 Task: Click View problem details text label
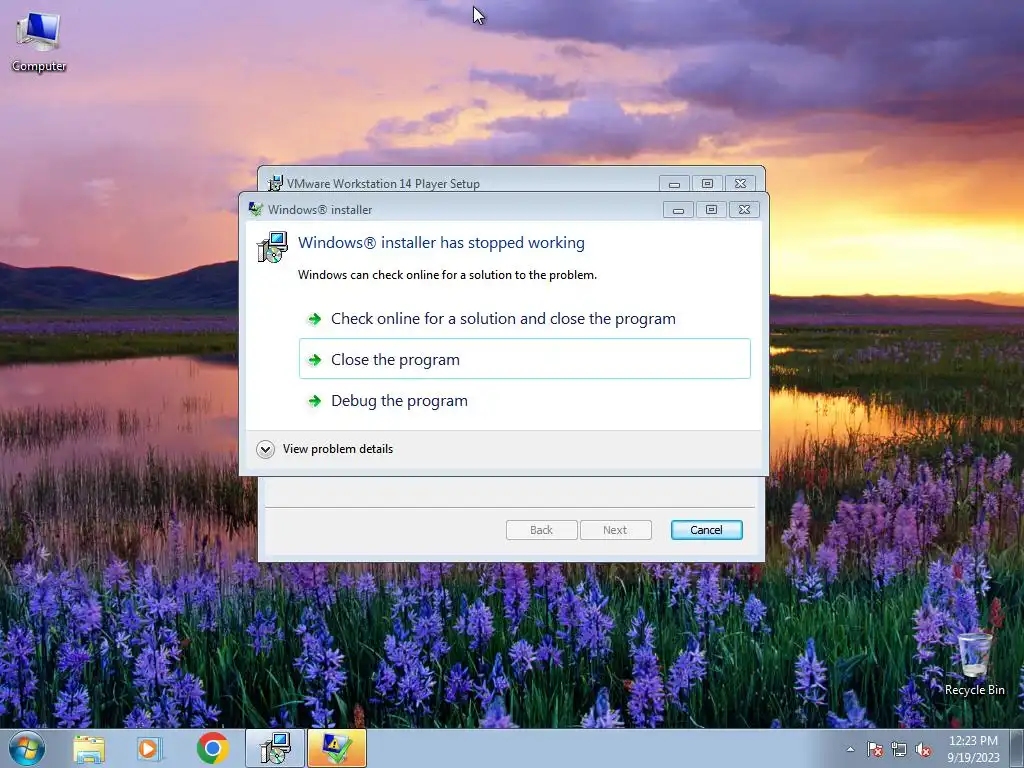click(338, 449)
